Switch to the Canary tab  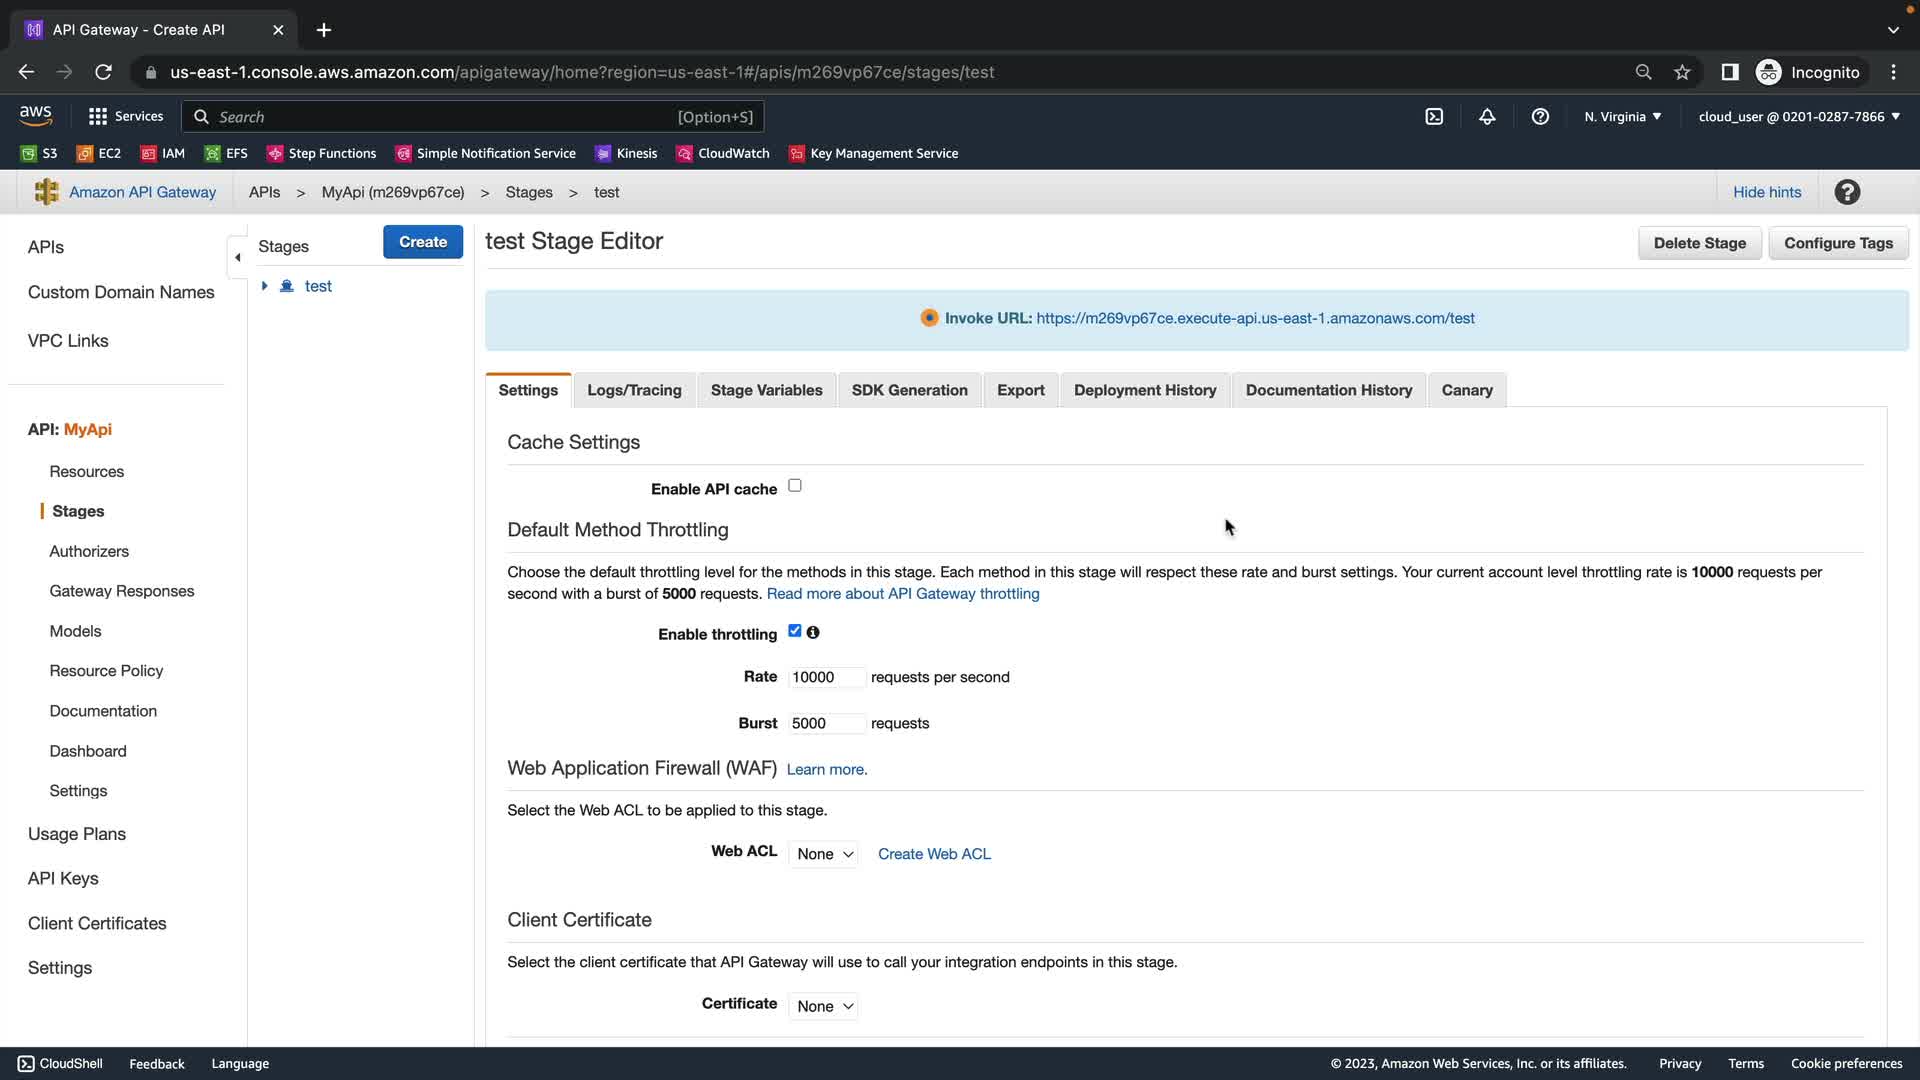pyautogui.click(x=1467, y=390)
